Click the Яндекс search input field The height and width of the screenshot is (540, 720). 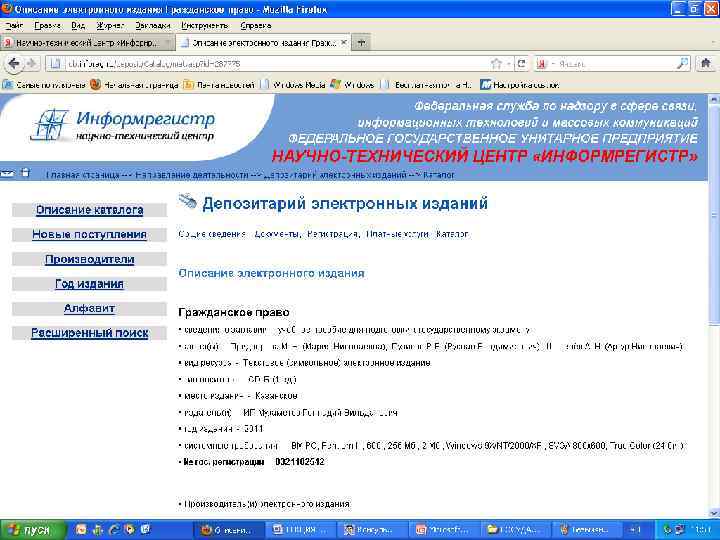[x=613, y=64]
